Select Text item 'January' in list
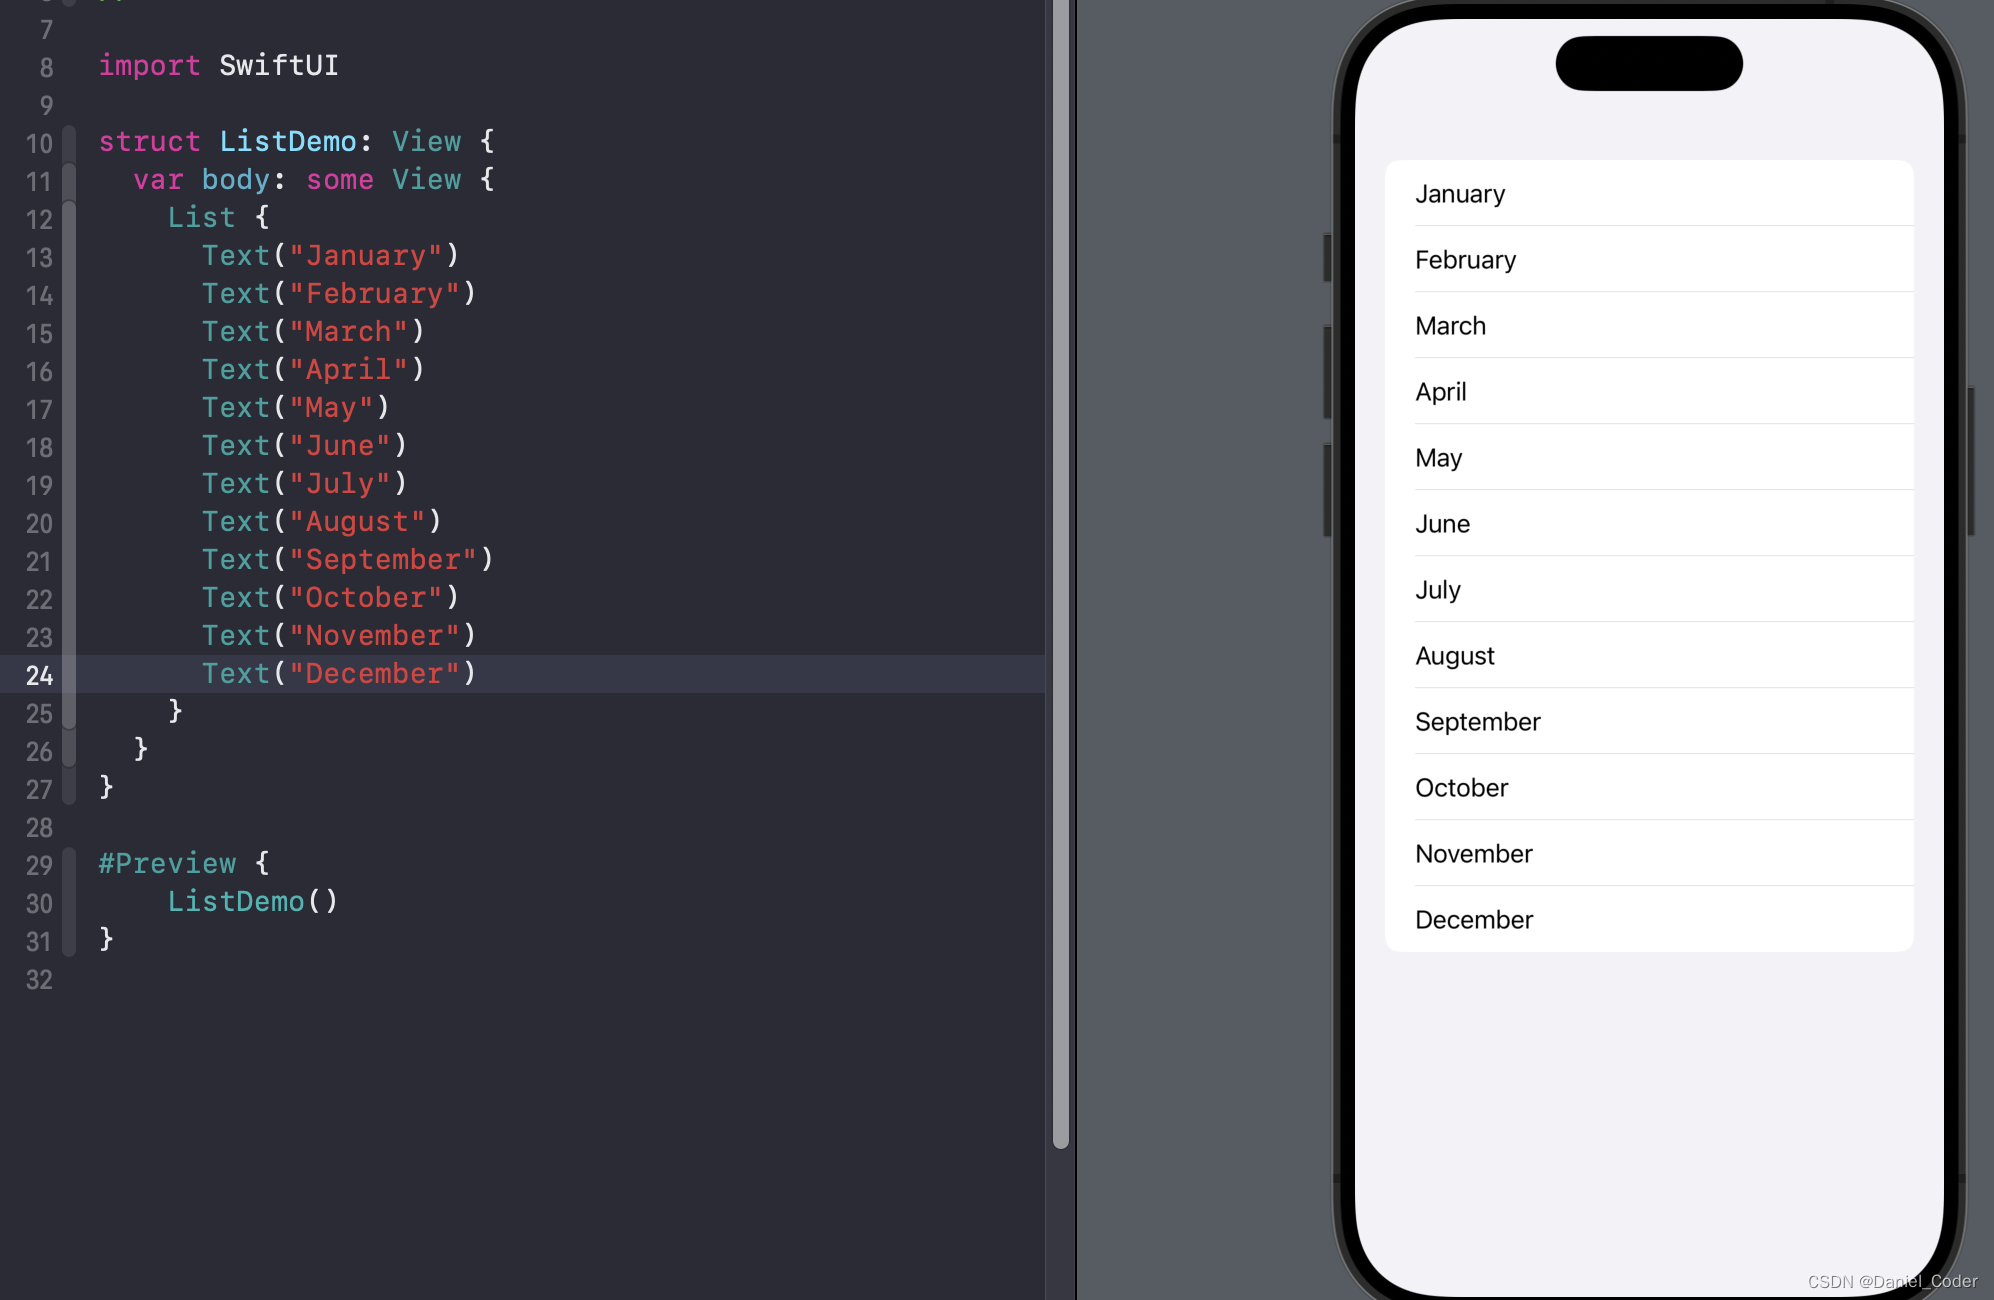The height and width of the screenshot is (1300, 1994). point(1458,193)
